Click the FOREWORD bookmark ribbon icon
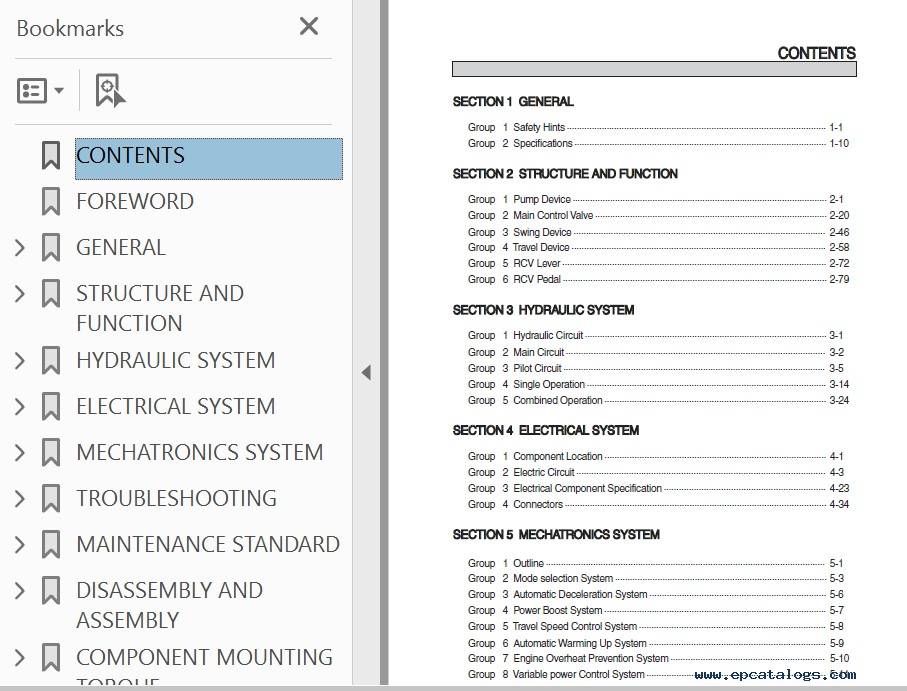Image resolution: width=907 pixels, height=691 pixels. pos(51,201)
